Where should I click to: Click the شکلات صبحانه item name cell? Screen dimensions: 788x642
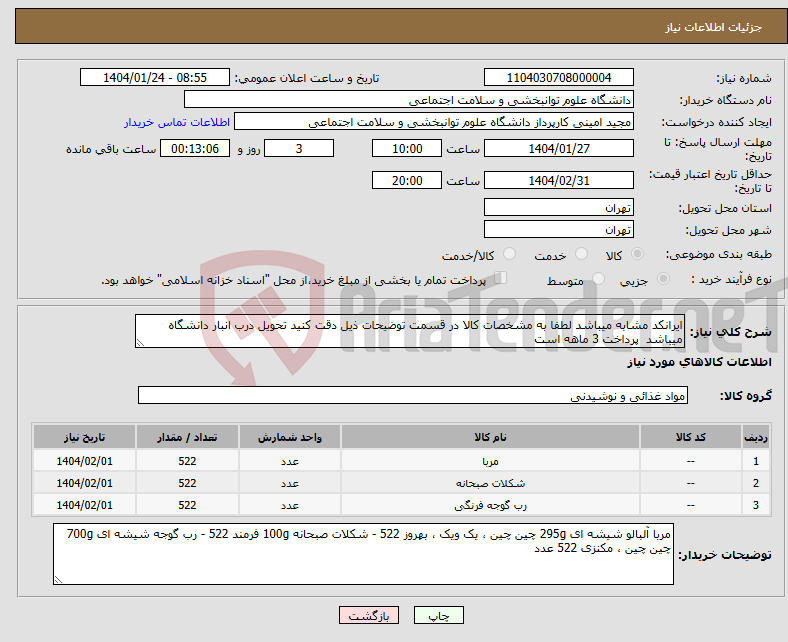coord(490,483)
